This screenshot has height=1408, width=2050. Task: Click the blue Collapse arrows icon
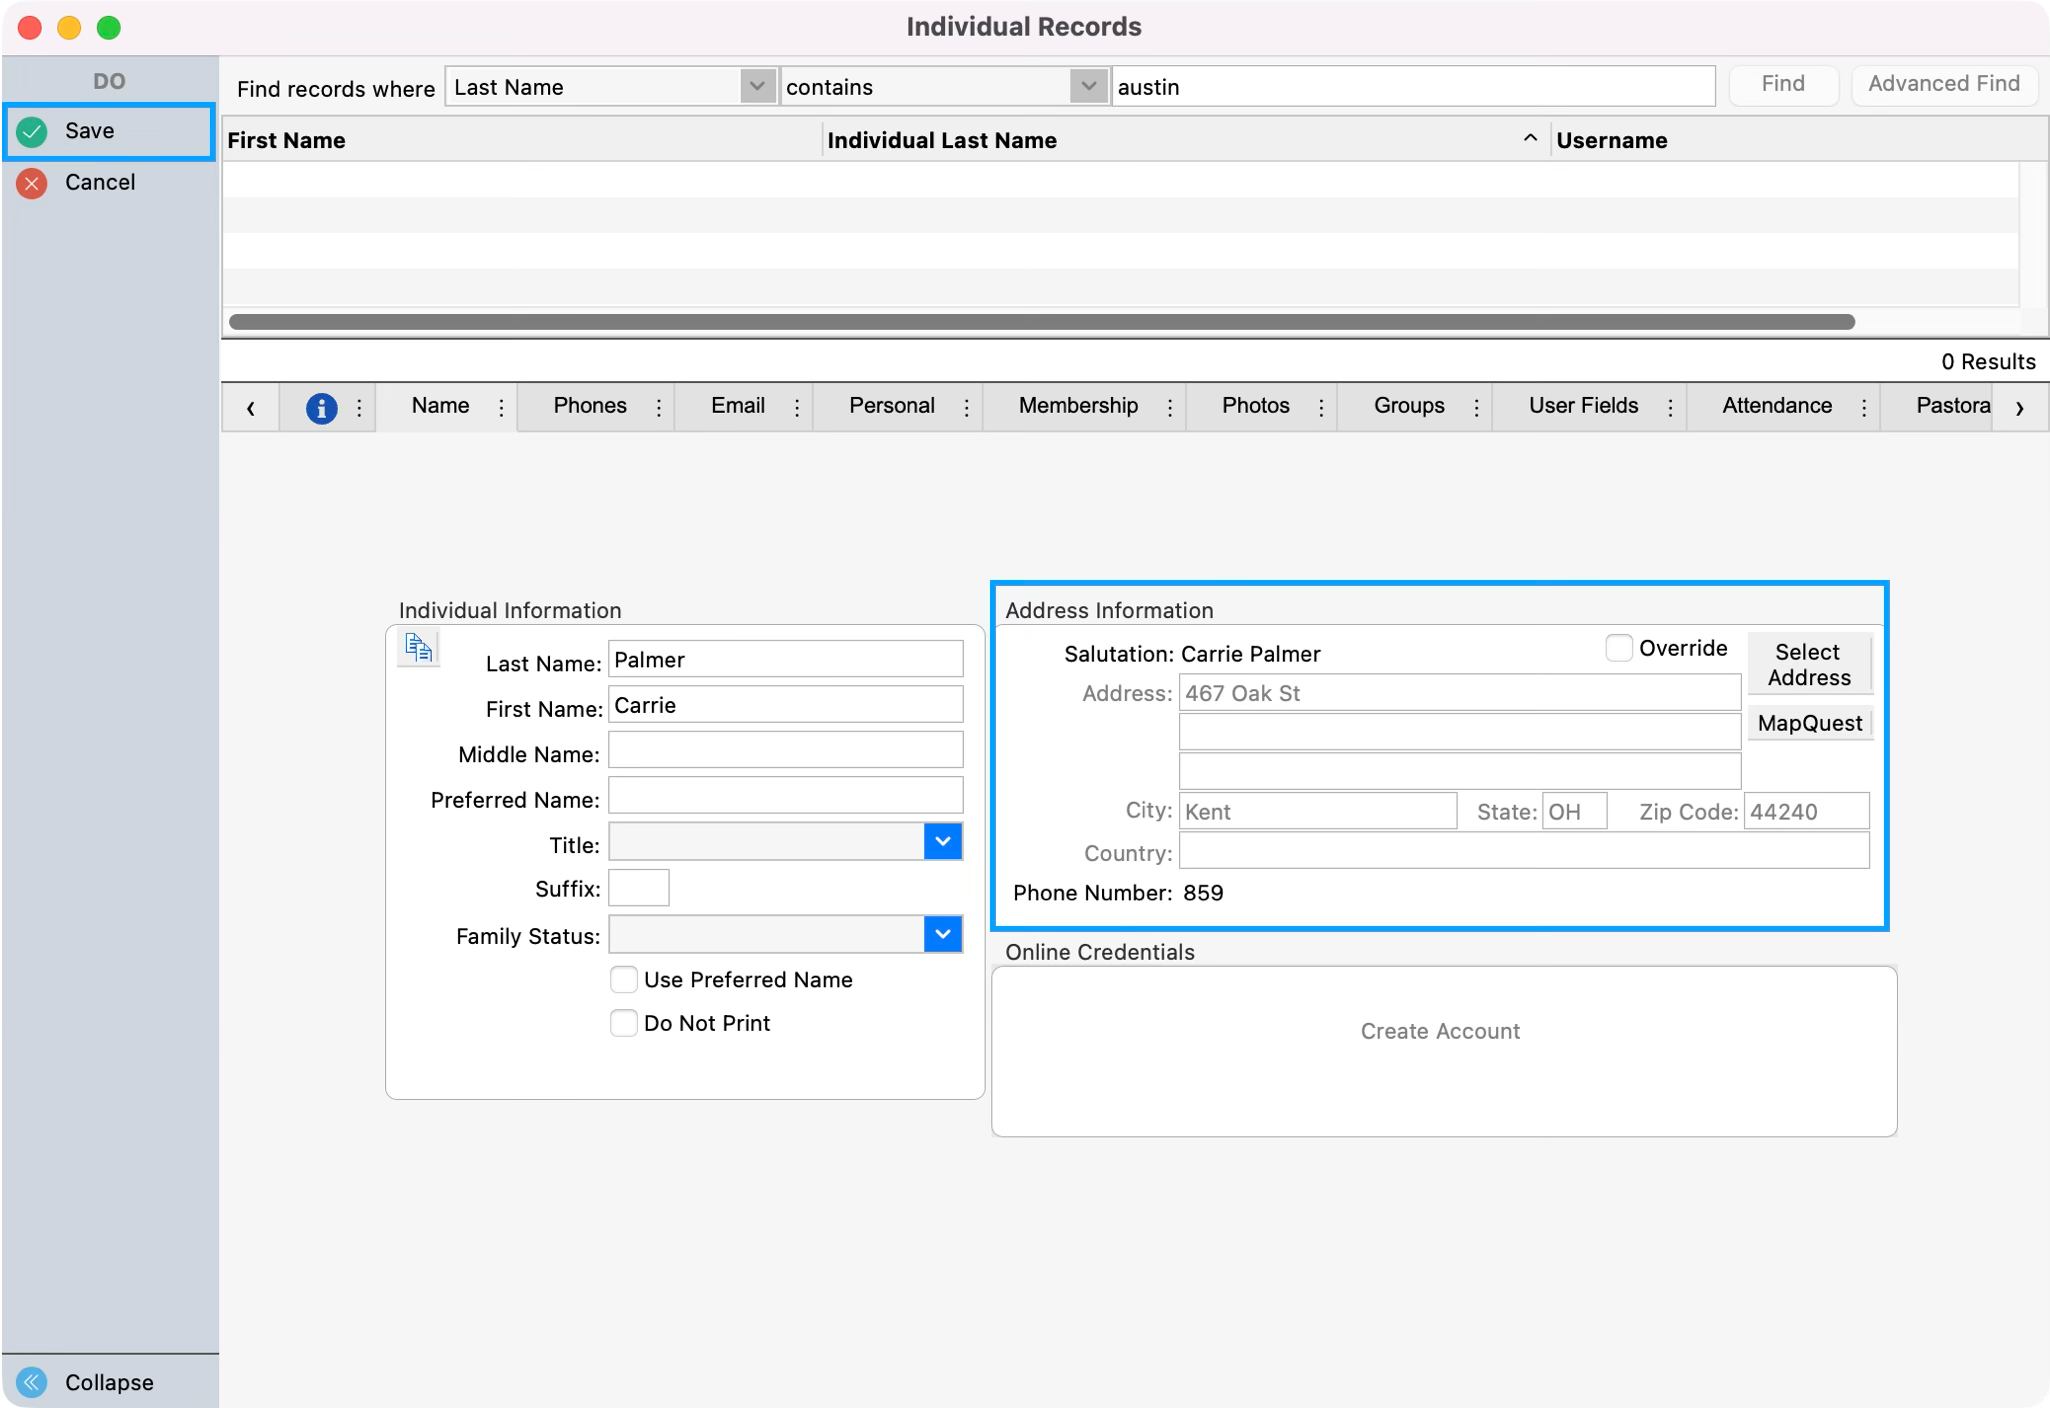[x=32, y=1382]
